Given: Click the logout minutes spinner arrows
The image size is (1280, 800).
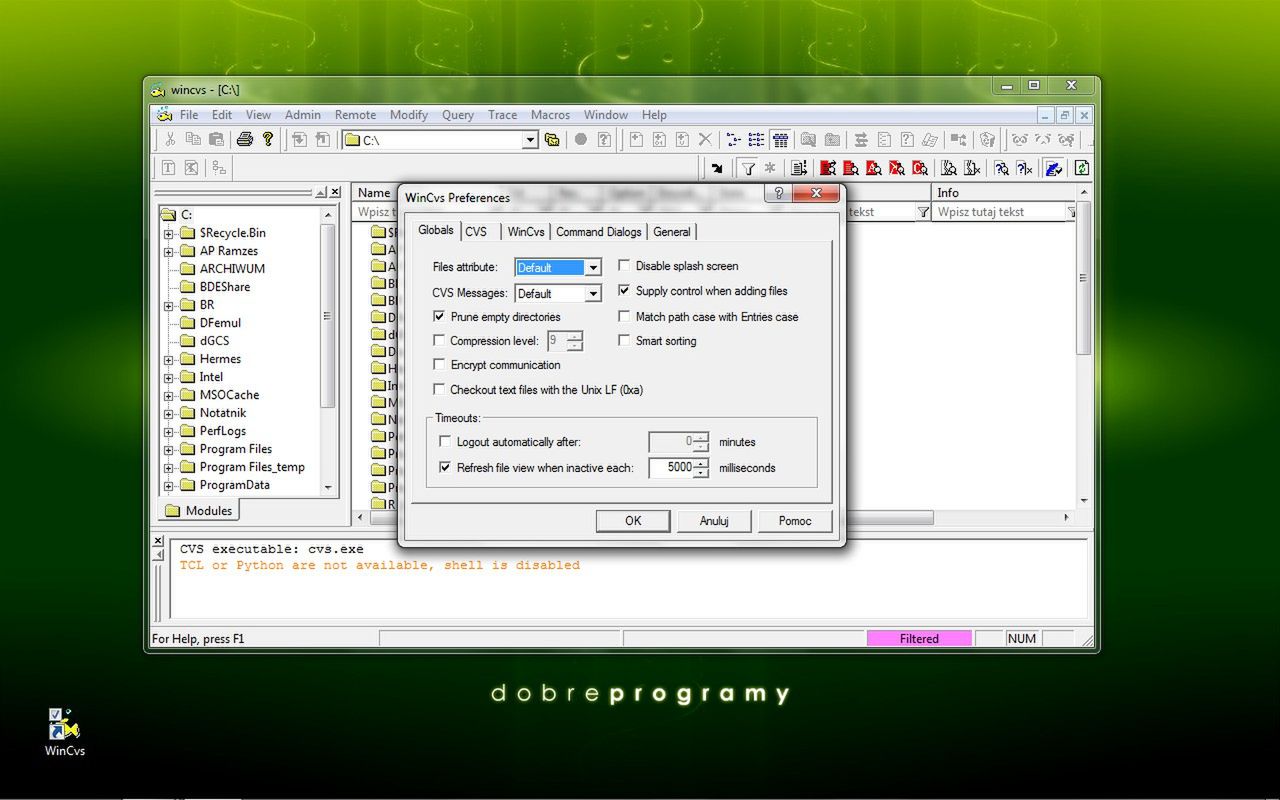Looking at the screenshot, I should tap(701, 442).
